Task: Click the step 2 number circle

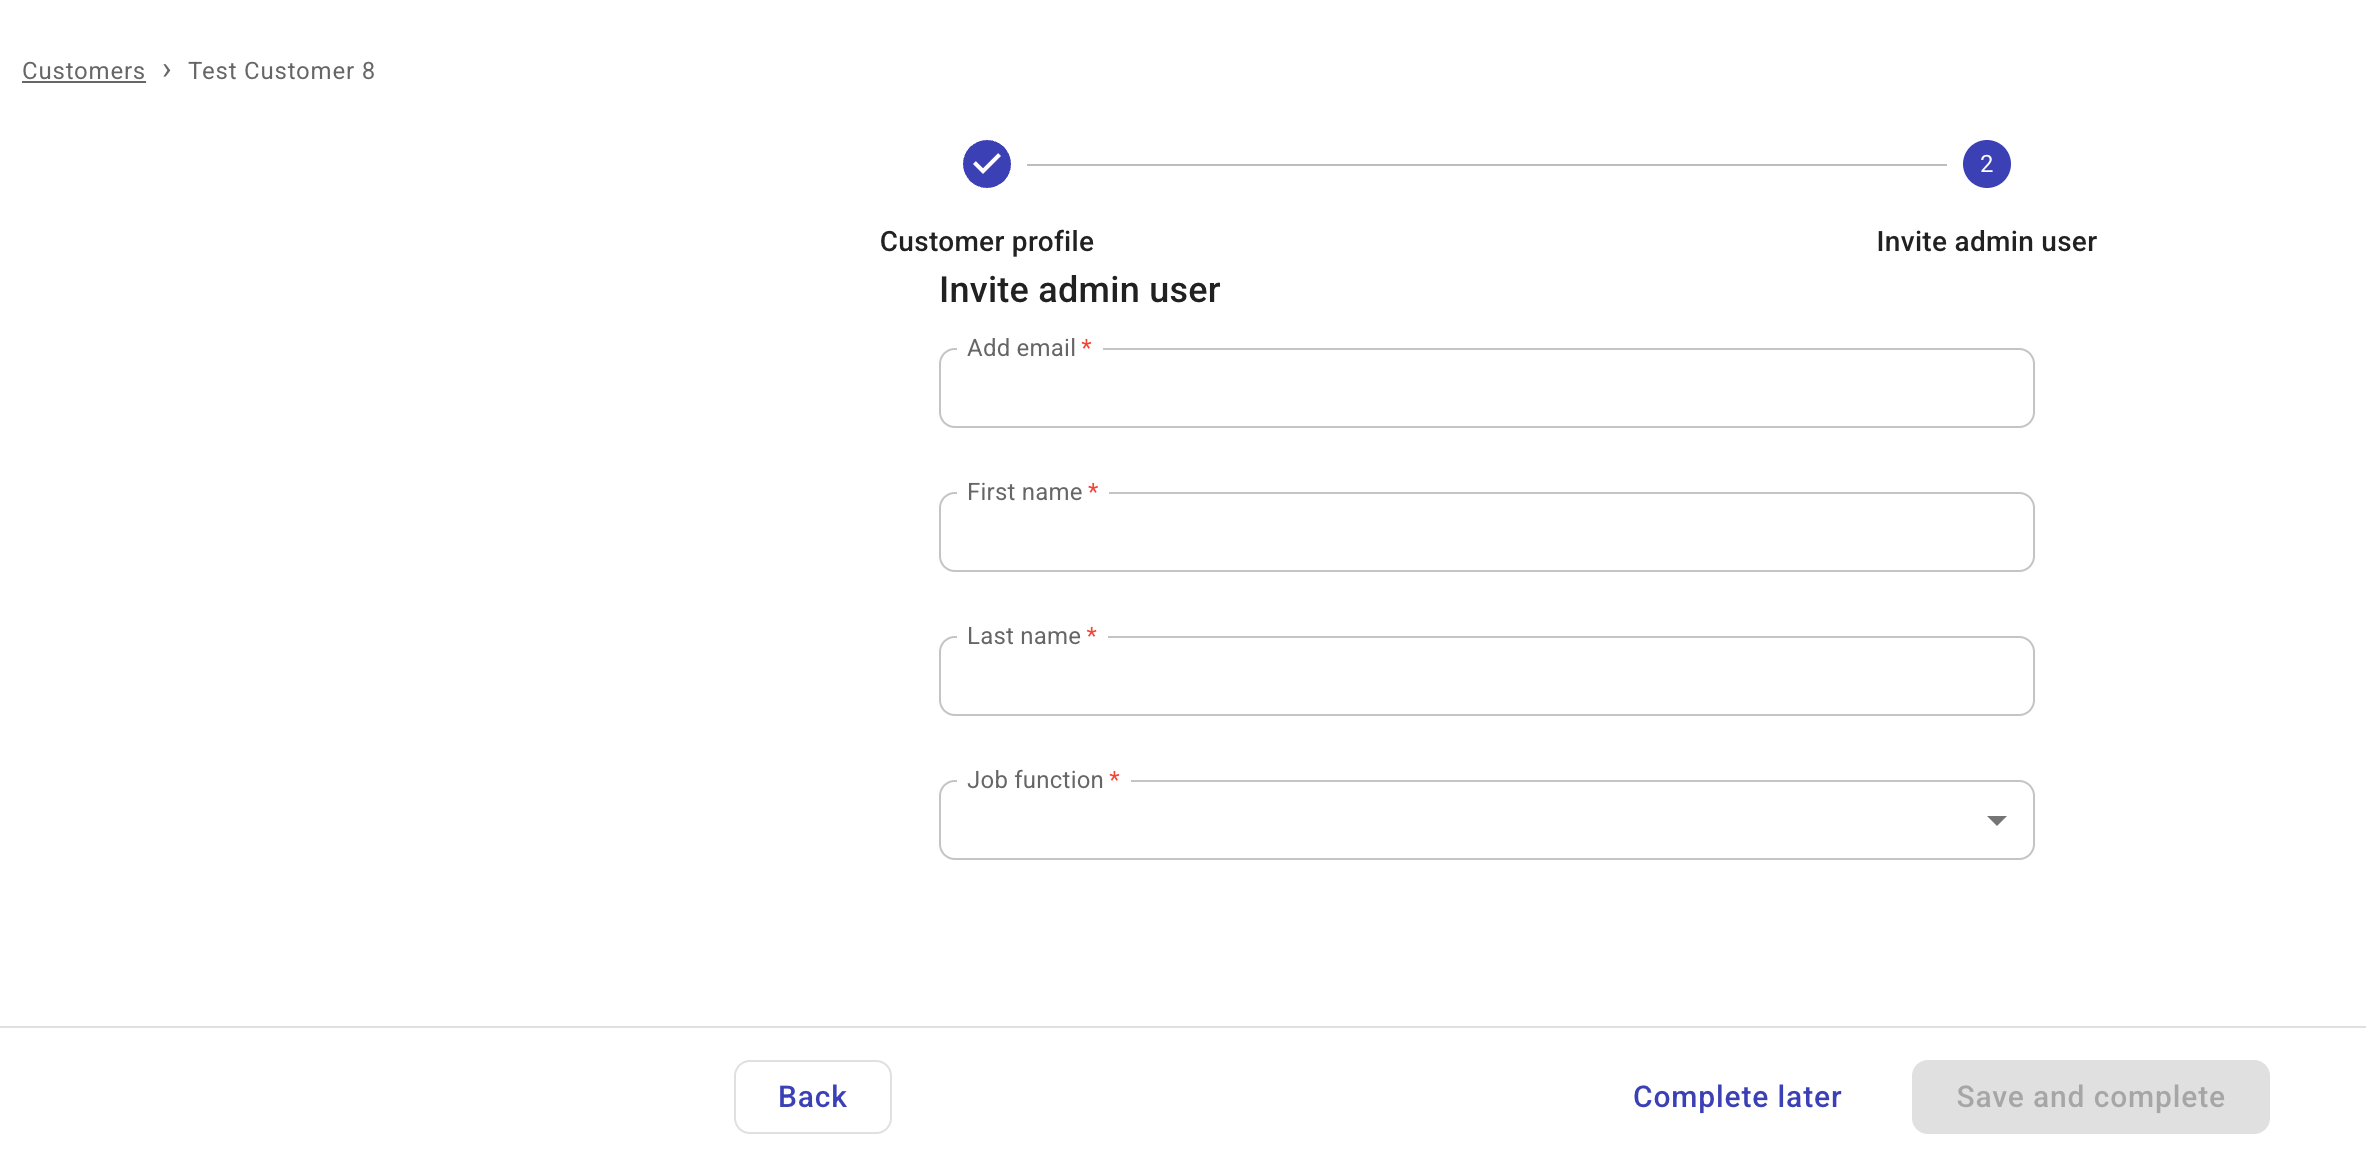Action: coord(1986,164)
